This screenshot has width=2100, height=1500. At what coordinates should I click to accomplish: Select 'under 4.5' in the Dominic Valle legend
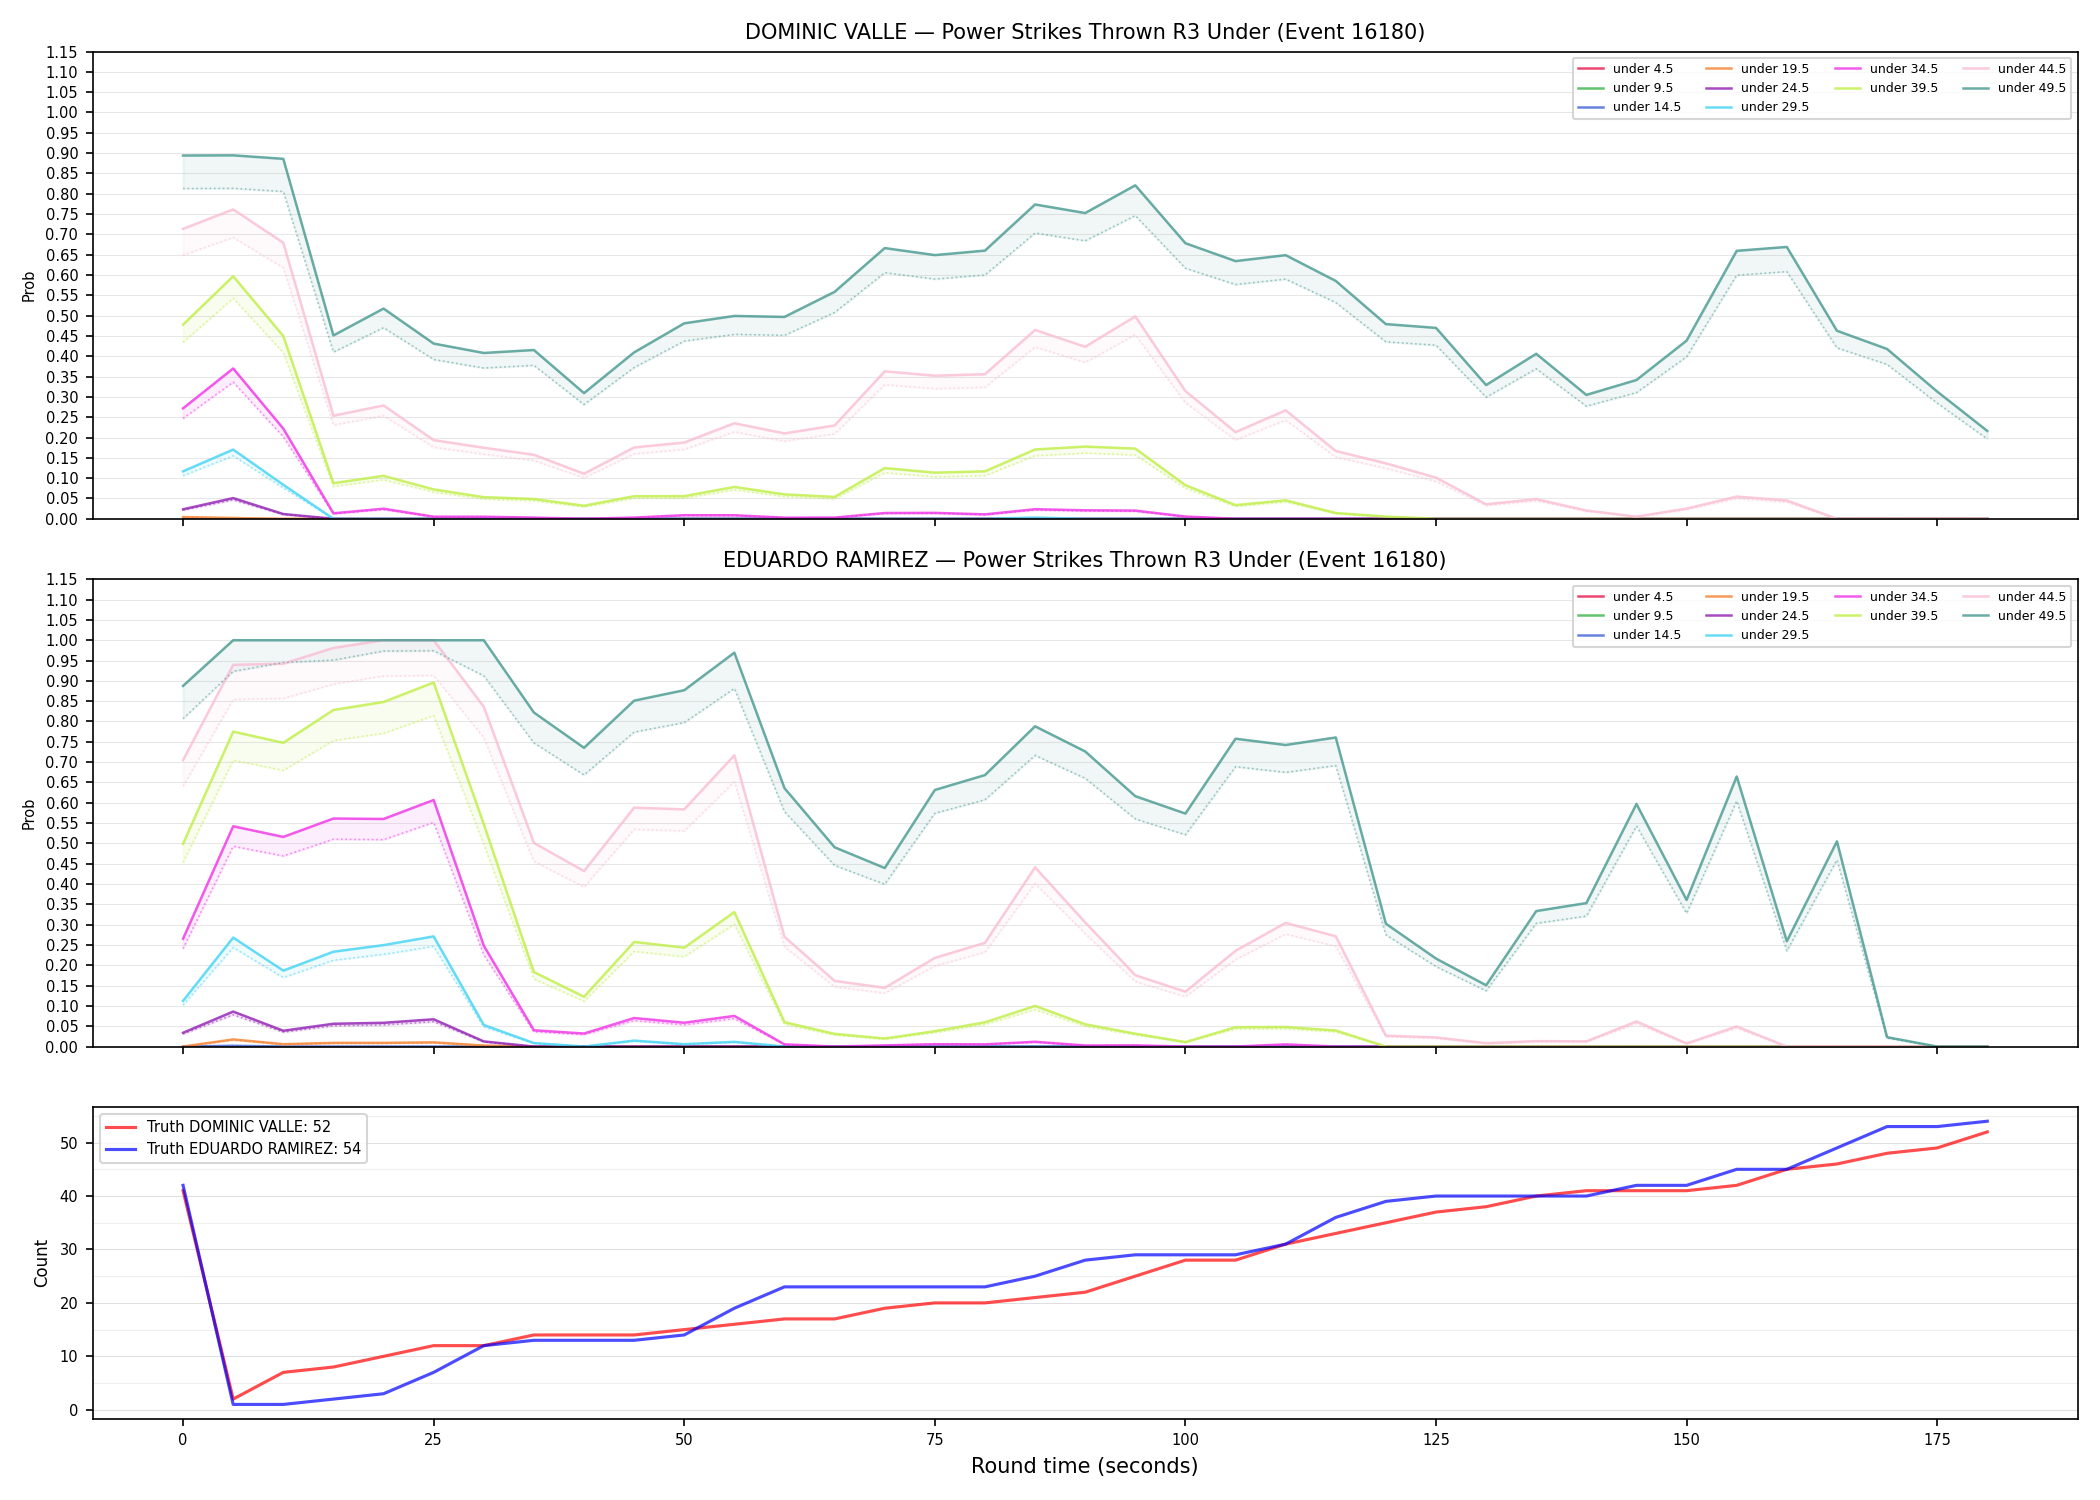(1642, 69)
